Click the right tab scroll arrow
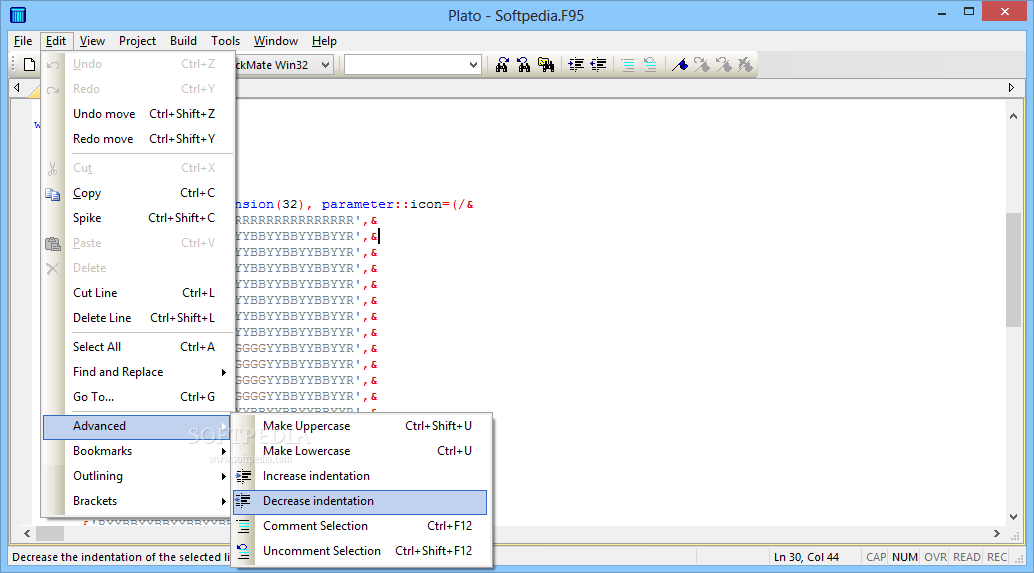 tap(1012, 88)
